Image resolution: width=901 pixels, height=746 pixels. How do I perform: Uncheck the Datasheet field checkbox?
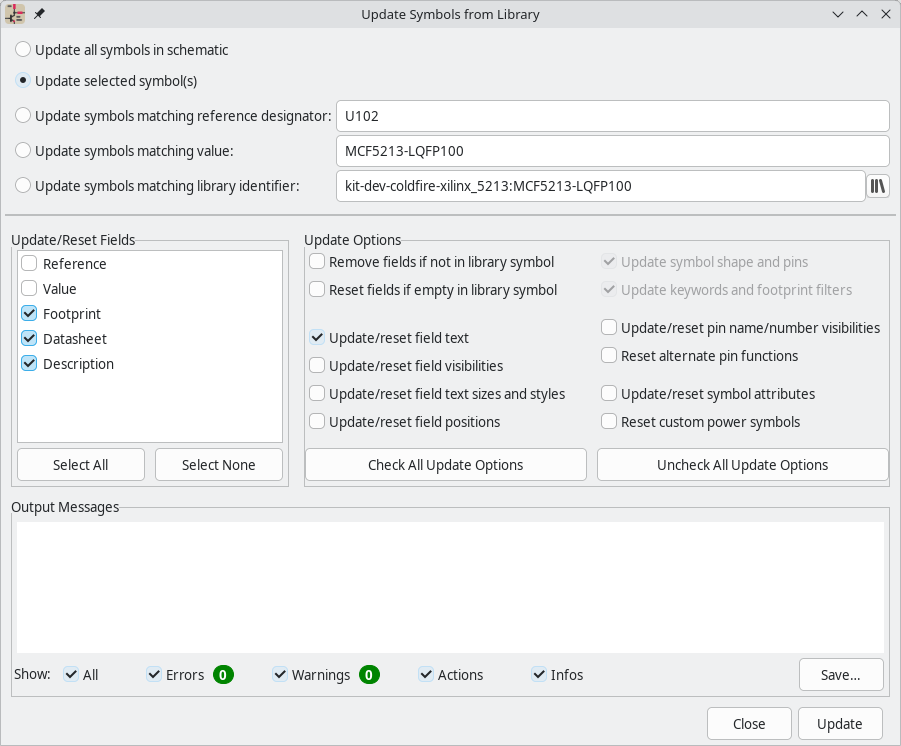(30, 339)
